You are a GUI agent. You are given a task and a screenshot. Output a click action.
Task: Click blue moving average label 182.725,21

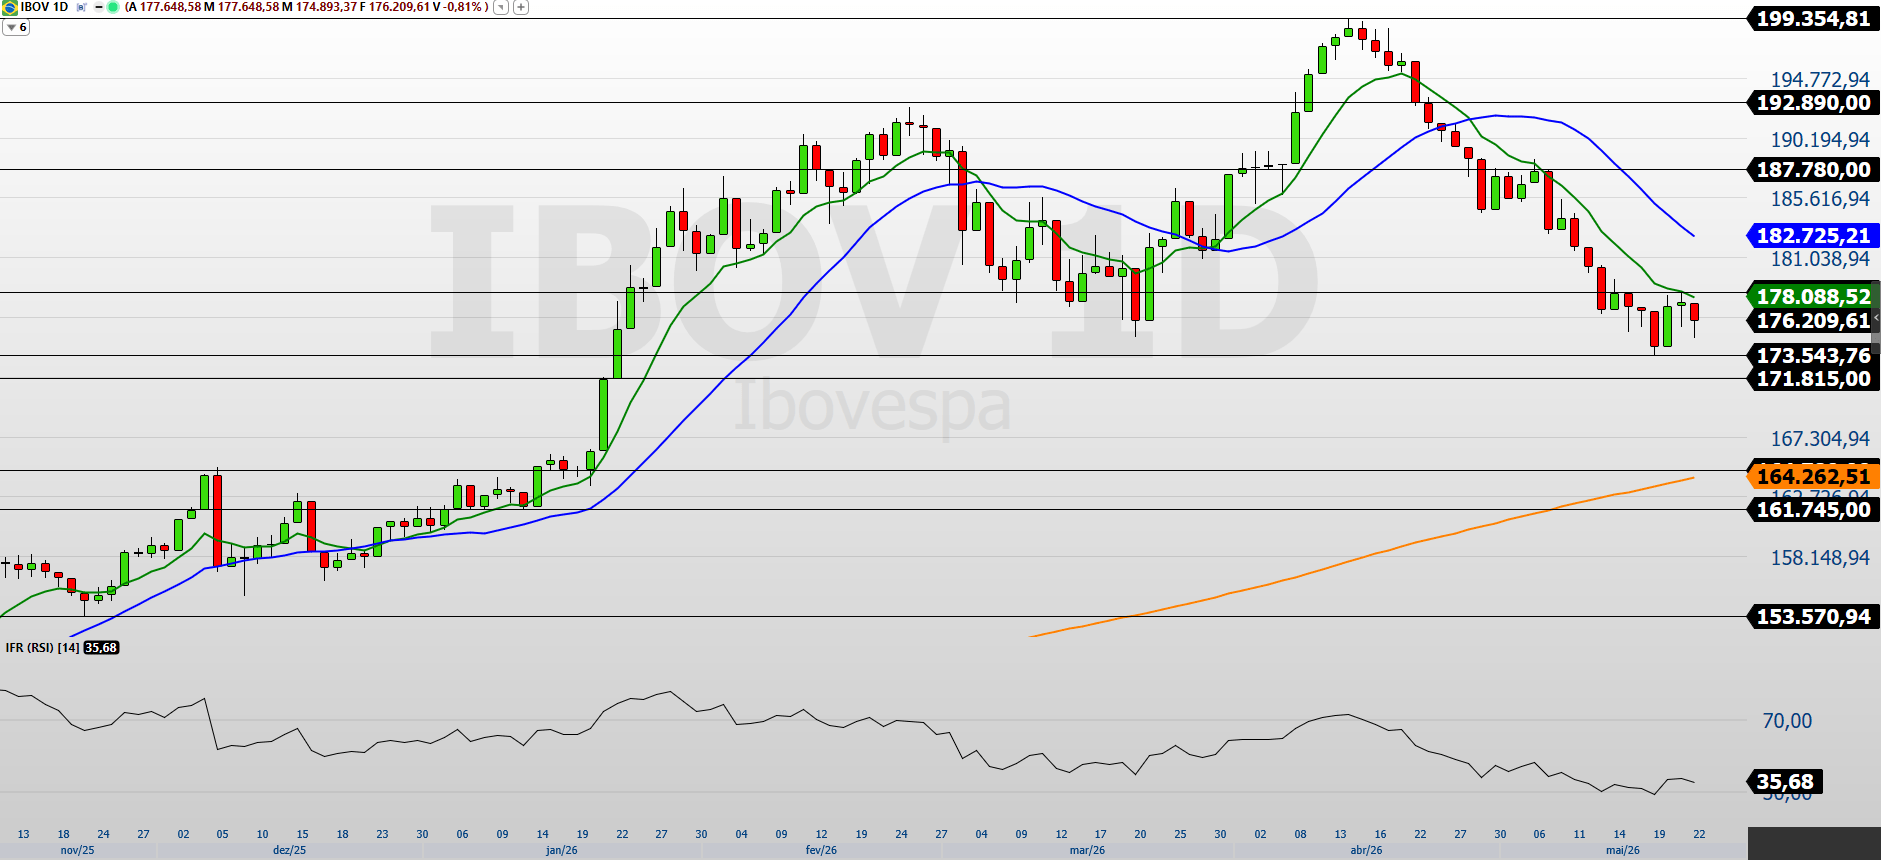tap(1813, 236)
